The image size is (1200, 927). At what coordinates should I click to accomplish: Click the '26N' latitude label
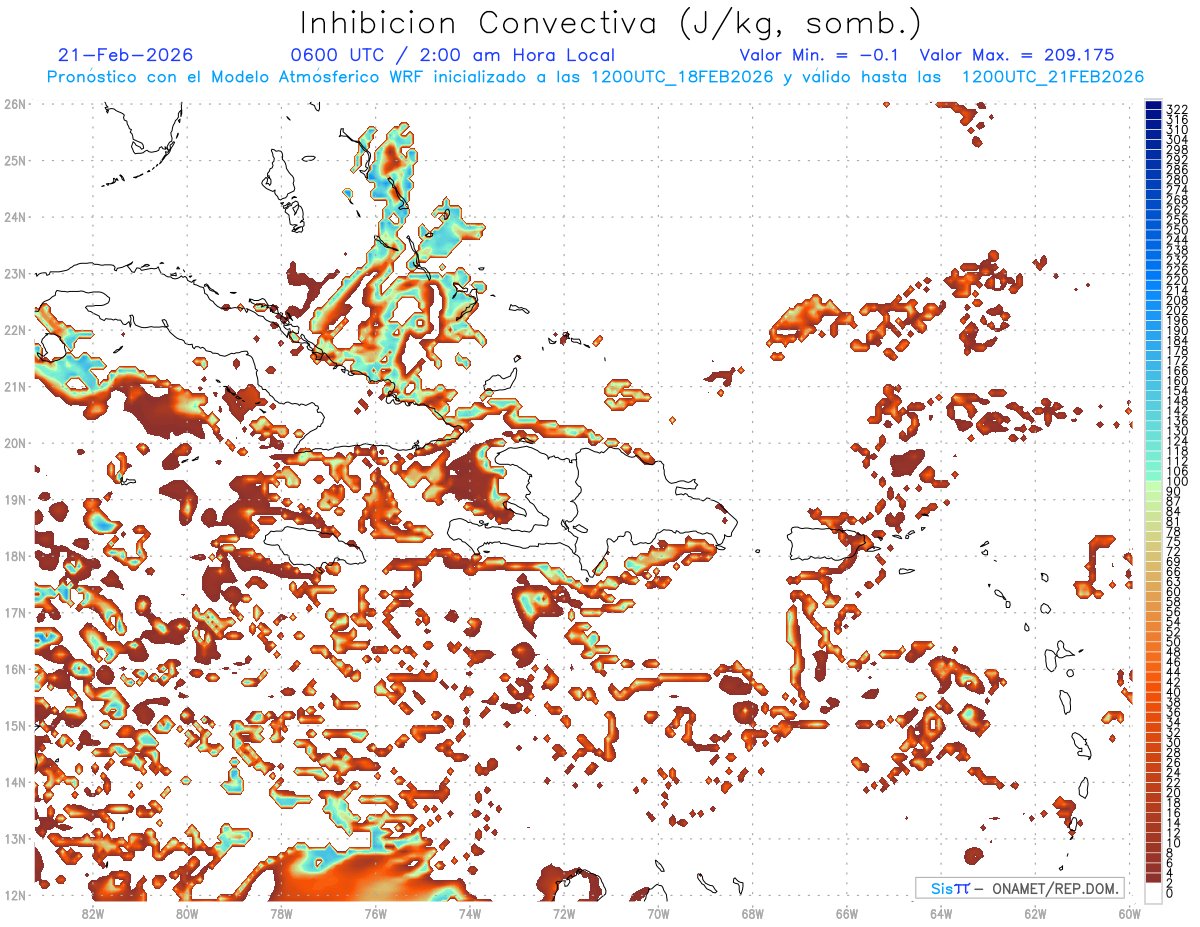15,104
